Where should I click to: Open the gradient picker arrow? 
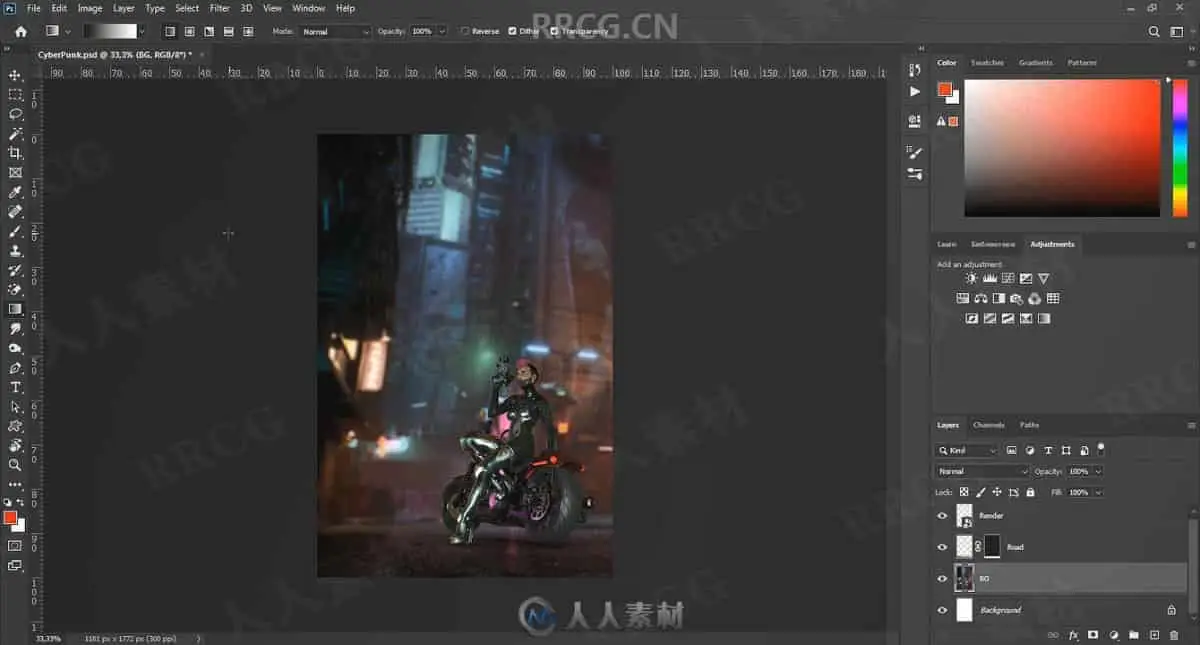pyautogui.click(x=141, y=31)
